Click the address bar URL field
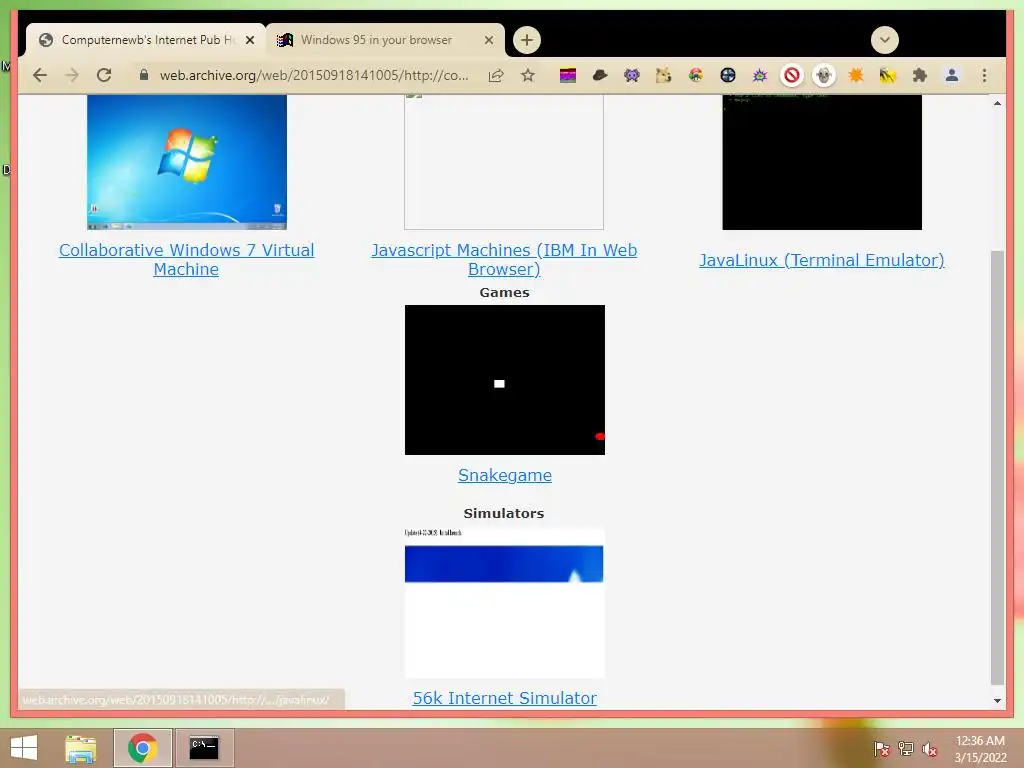Screen dimensions: 1024x768 point(314,75)
